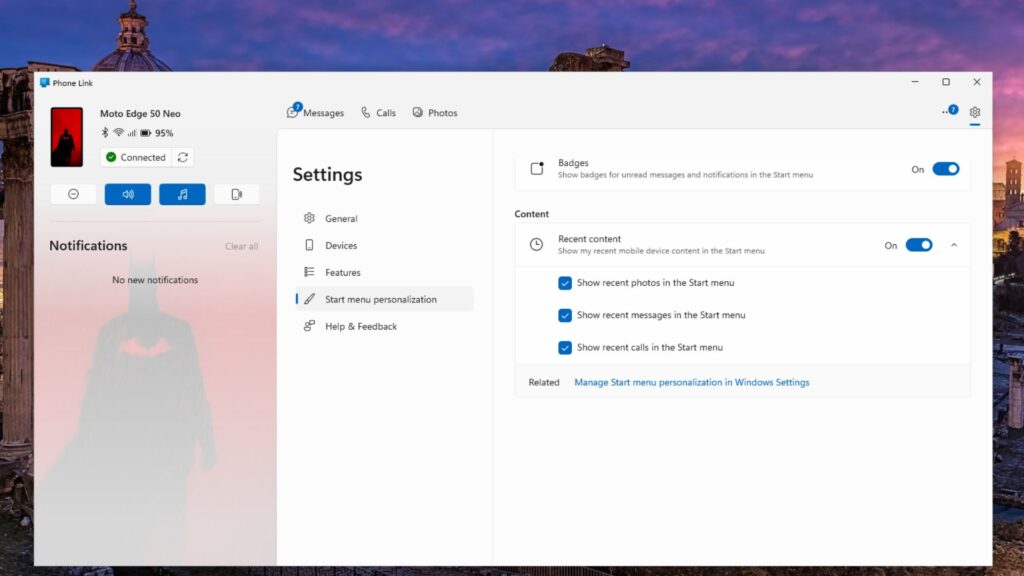Screen dimensions: 1024x576
Task: Turn off the Badges toggle
Action: [x=946, y=169]
